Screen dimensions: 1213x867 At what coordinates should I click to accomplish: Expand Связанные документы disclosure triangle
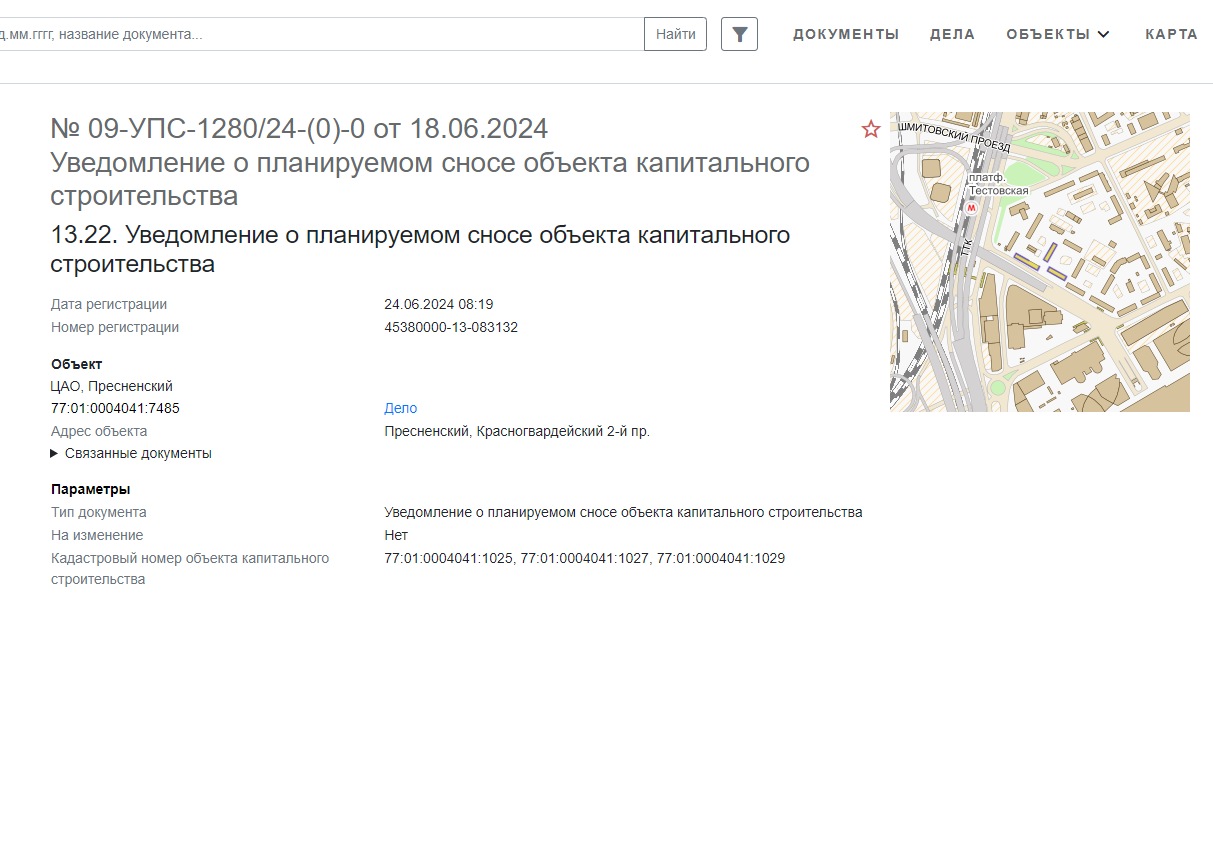click(54, 453)
